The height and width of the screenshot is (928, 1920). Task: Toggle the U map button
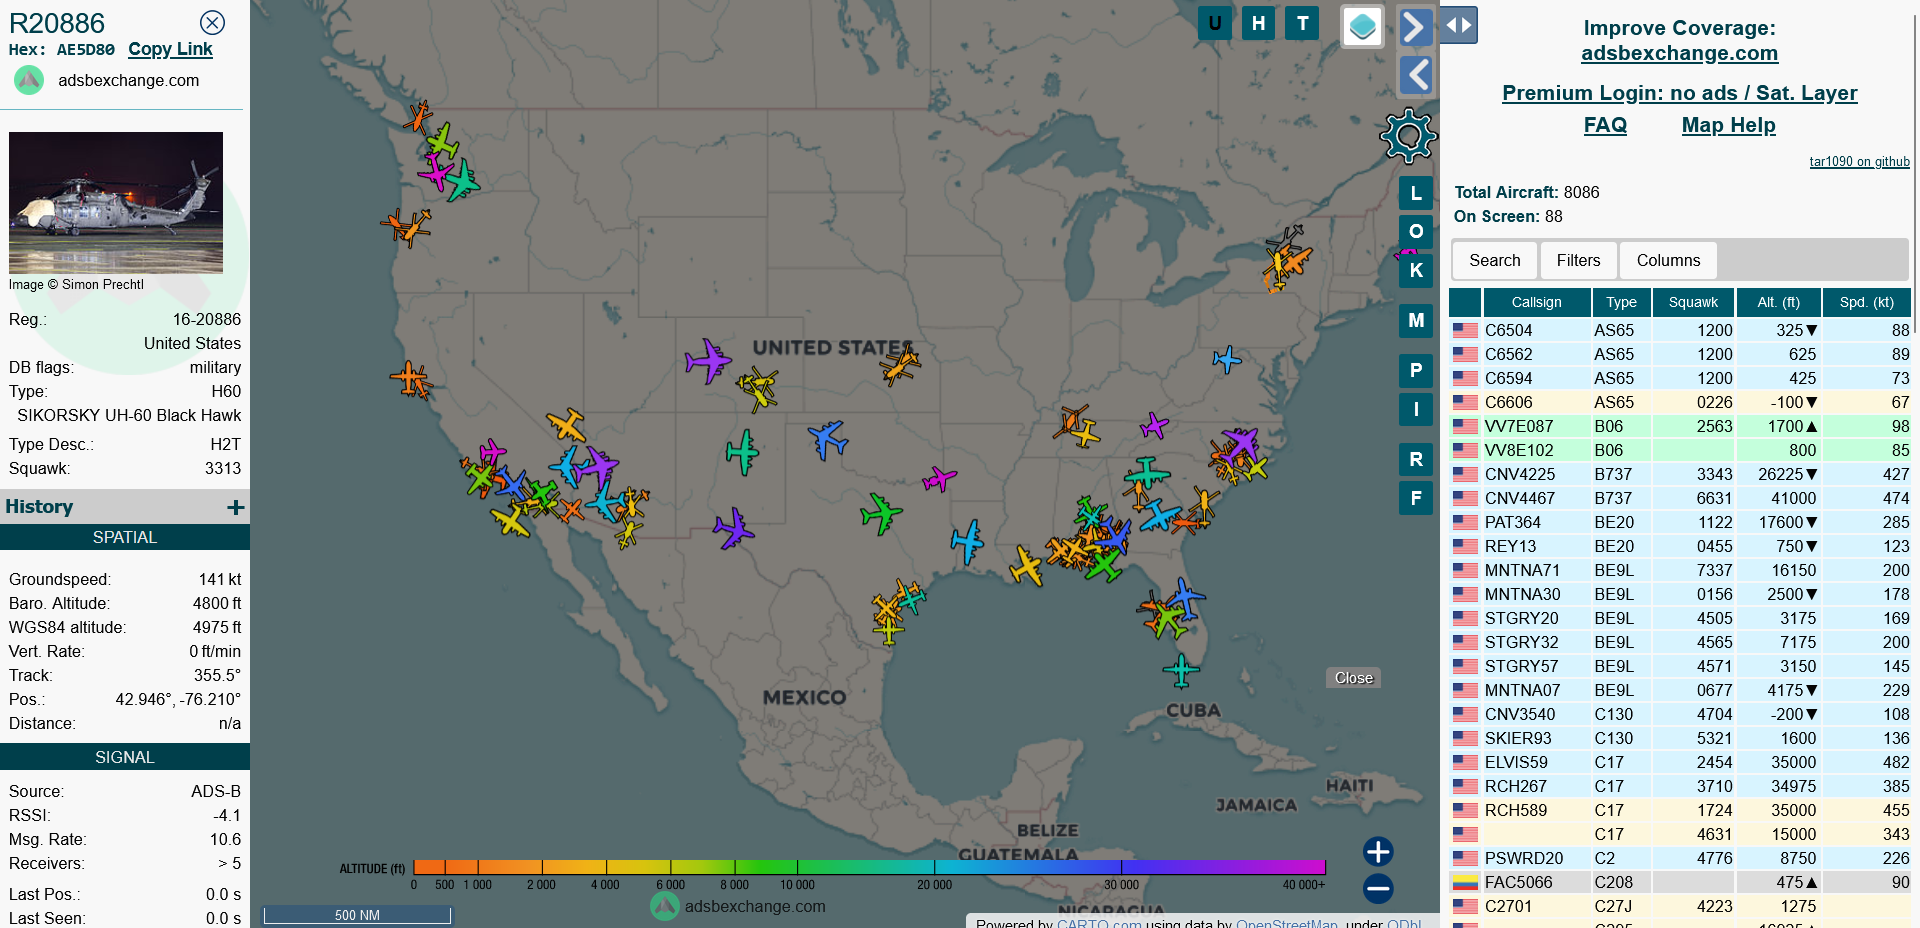click(x=1215, y=23)
